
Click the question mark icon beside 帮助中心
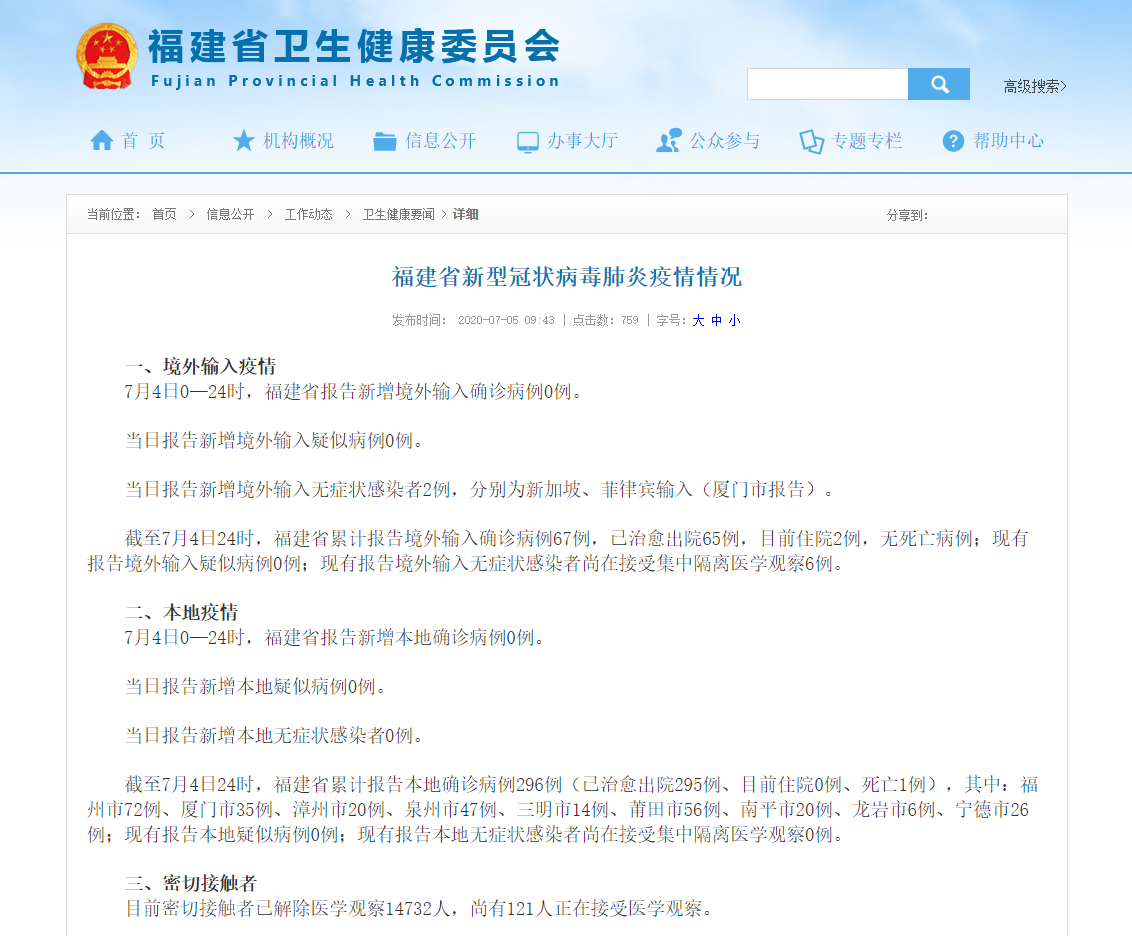953,141
